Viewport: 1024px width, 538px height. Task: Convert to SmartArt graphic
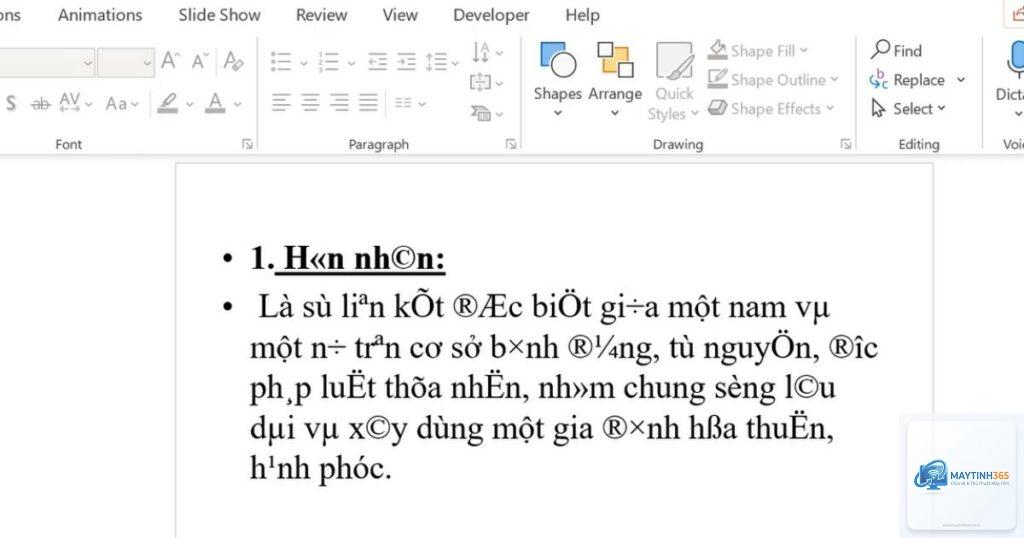[487, 114]
